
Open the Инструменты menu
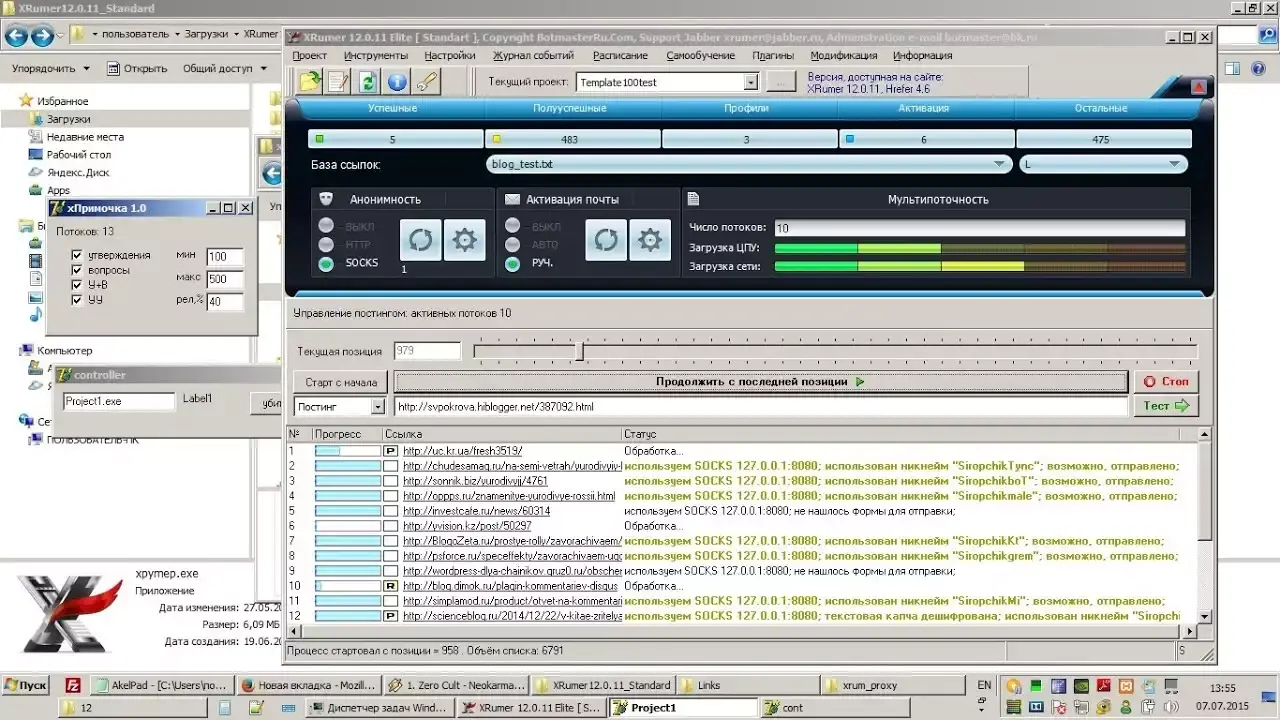375,56
